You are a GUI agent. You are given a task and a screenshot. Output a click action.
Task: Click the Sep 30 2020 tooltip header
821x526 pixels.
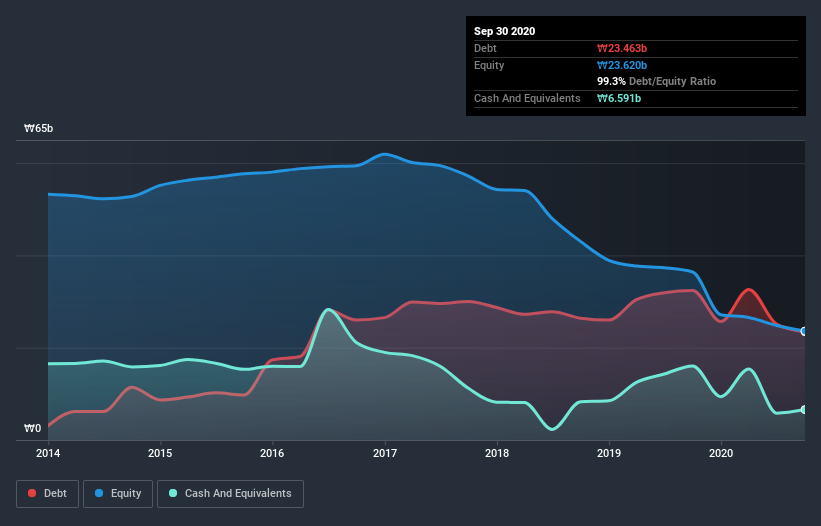[x=504, y=31]
